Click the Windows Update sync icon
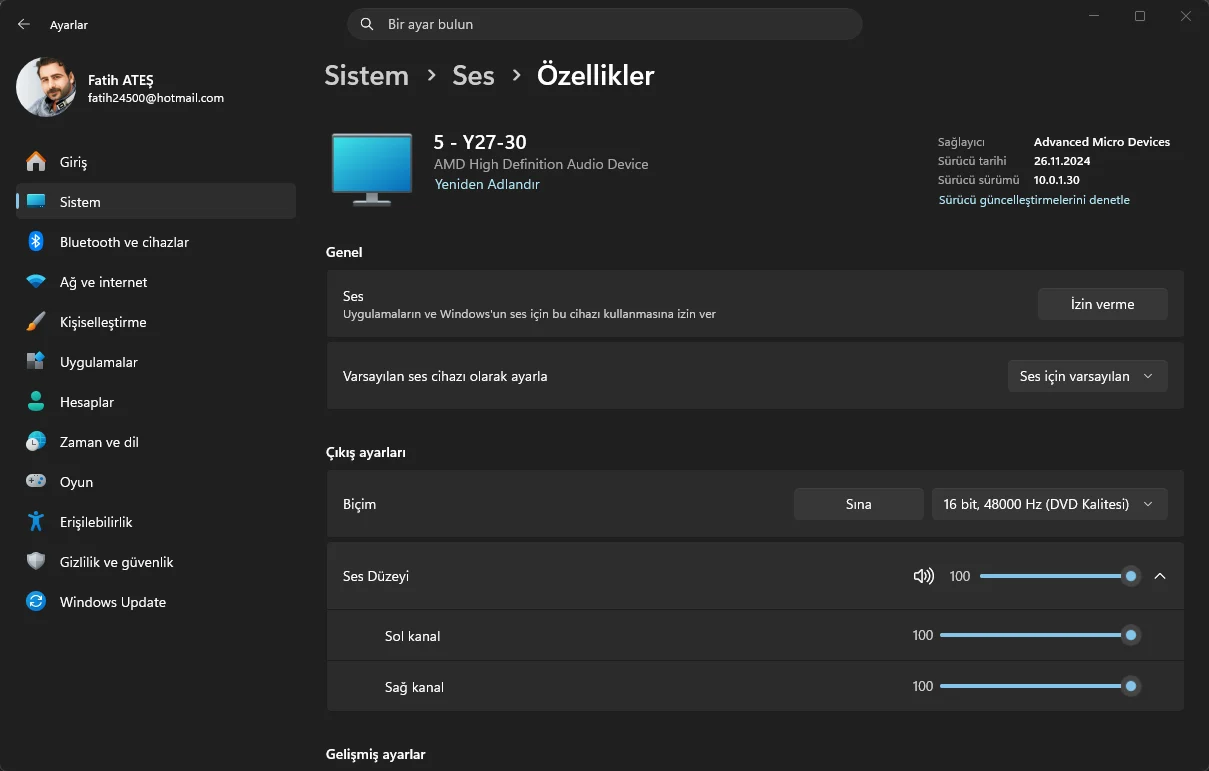1209x771 pixels. pos(36,602)
